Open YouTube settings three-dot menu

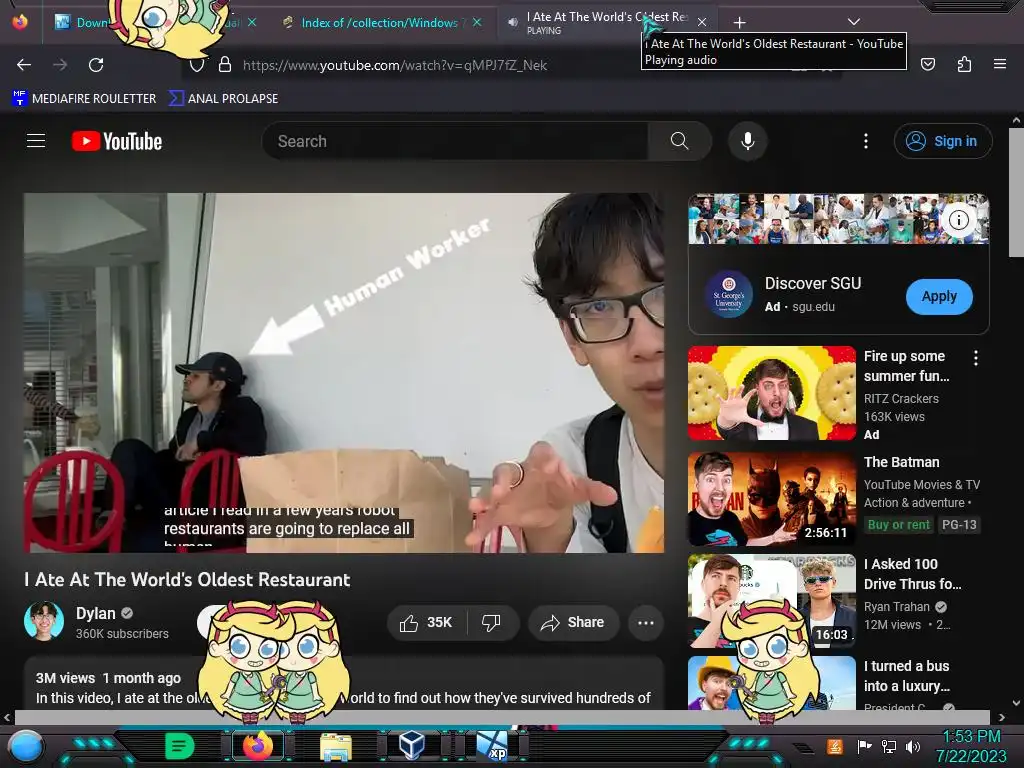tap(866, 141)
